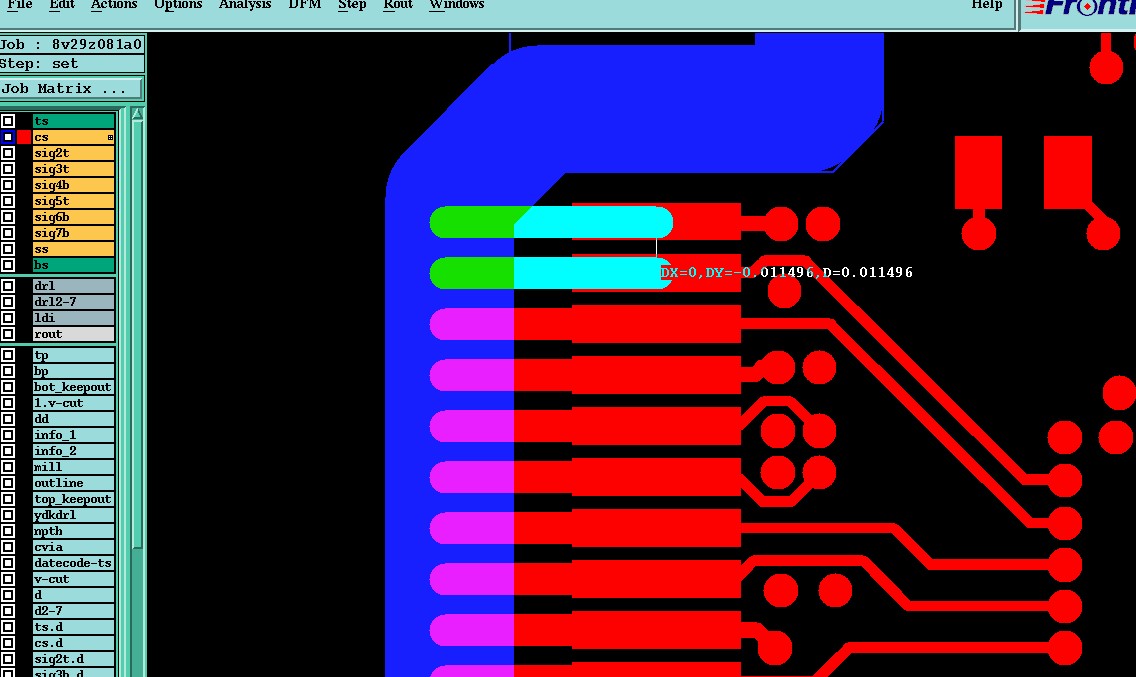Select the bp layer name
Viewport: 1136px width, 677px height.
74,371
